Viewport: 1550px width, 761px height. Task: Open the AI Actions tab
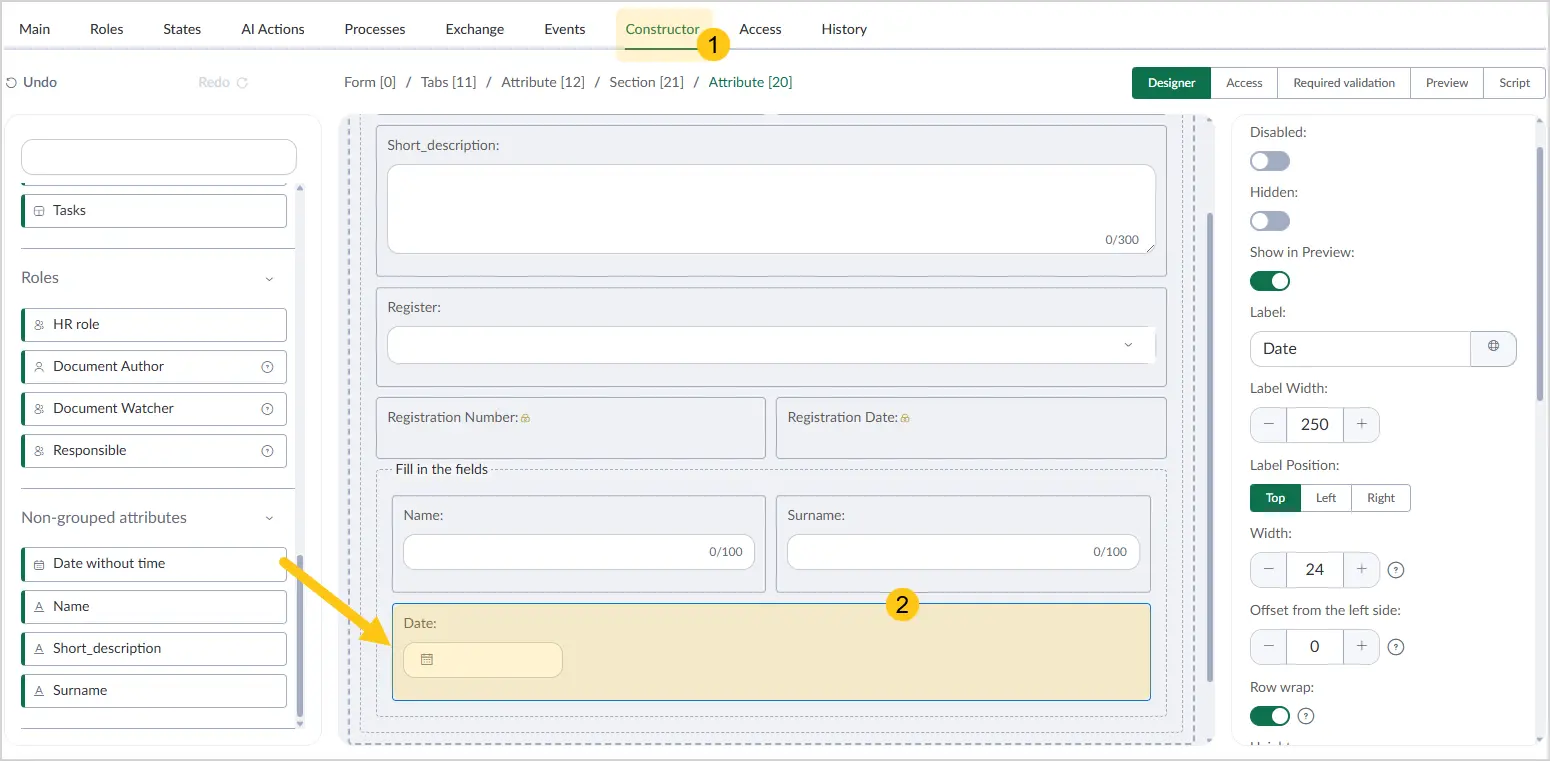click(273, 29)
